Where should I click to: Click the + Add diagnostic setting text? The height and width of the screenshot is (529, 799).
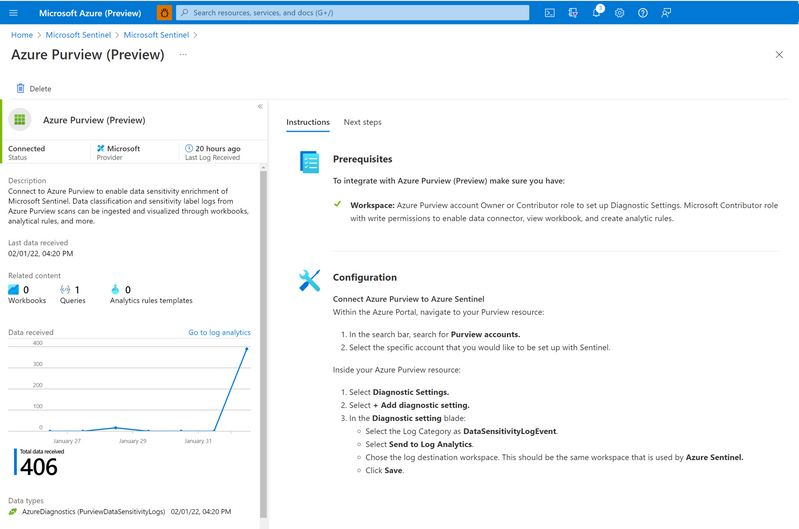click(421, 405)
